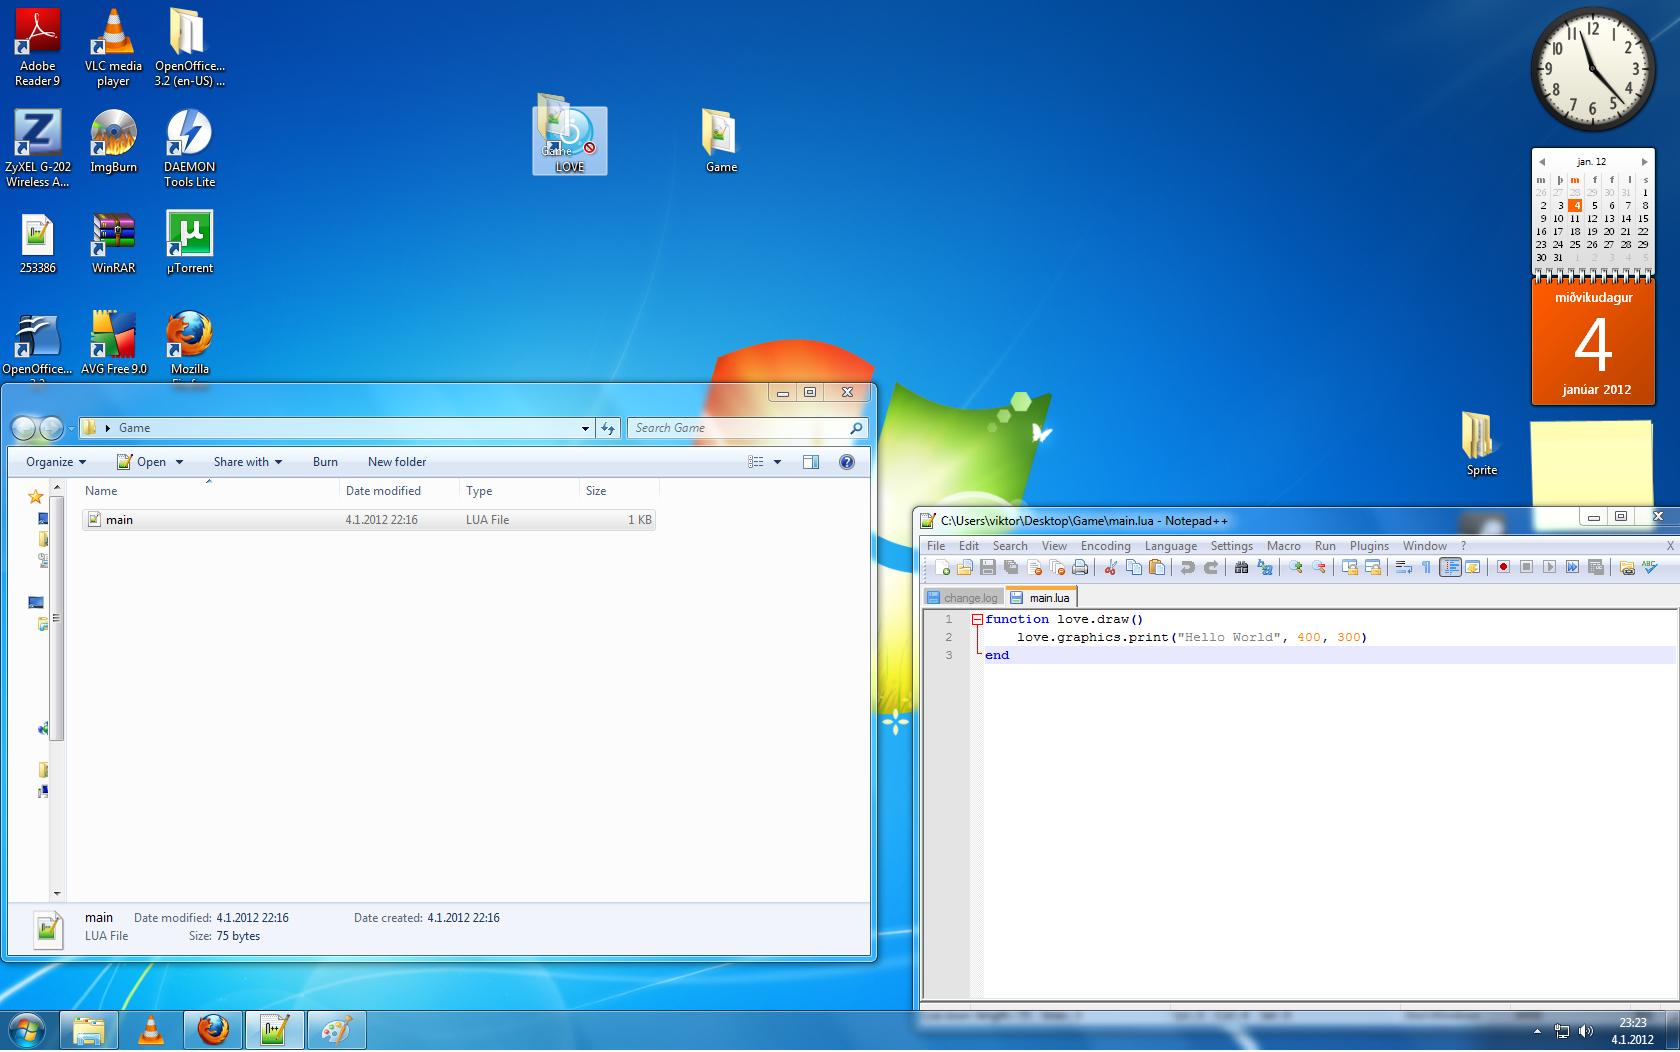Viewport: 1680px width, 1052px height.
Task: Click the Start Recording macro icon
Action: coord(1503,567)
